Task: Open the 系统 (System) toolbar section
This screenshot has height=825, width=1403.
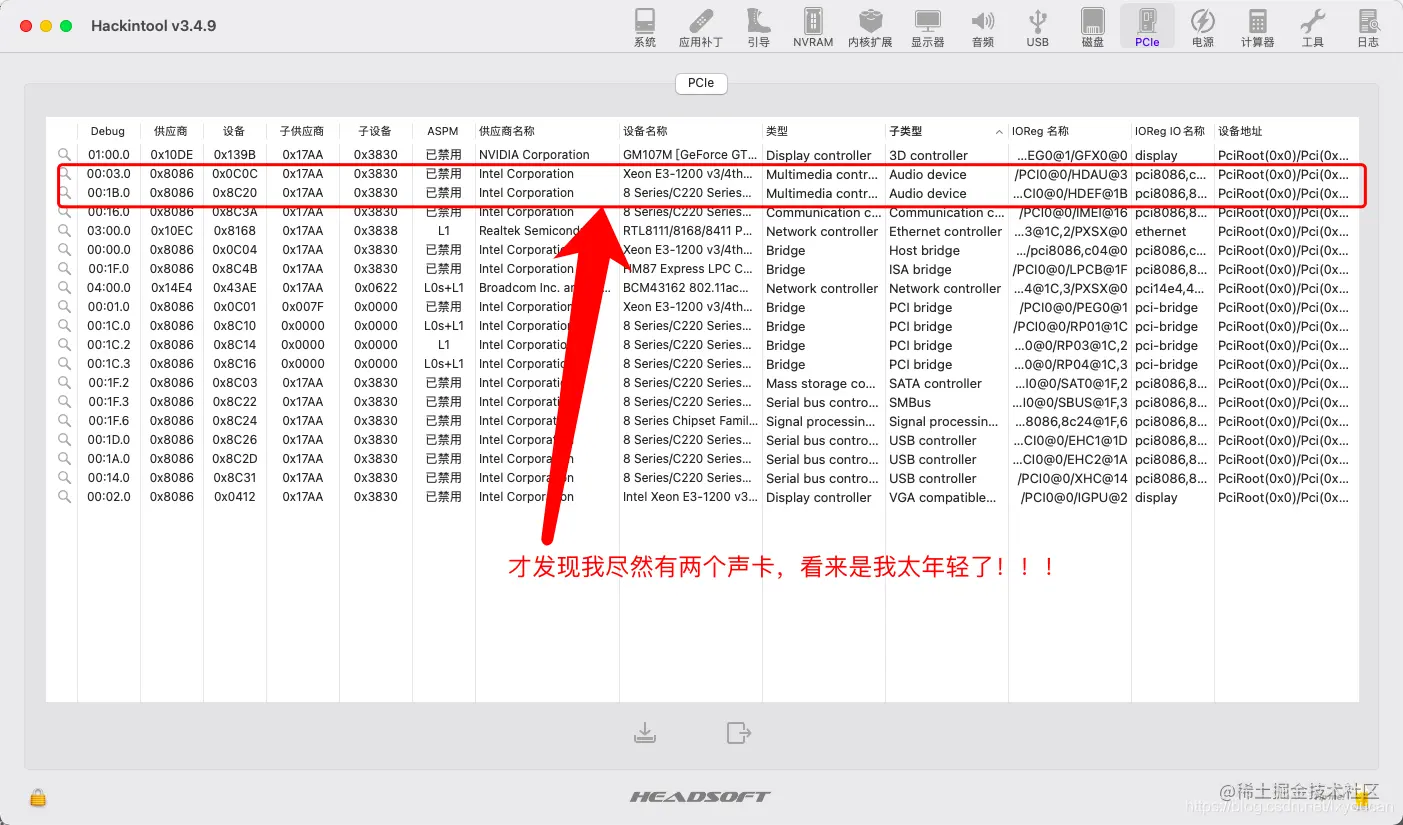Action: click(645, 28)
